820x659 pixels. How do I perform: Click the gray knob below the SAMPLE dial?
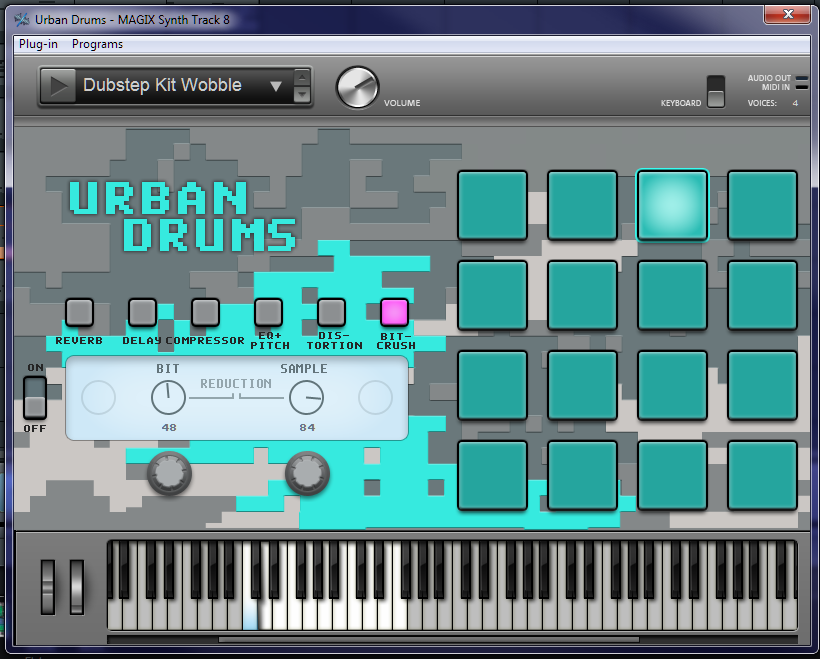307,473
